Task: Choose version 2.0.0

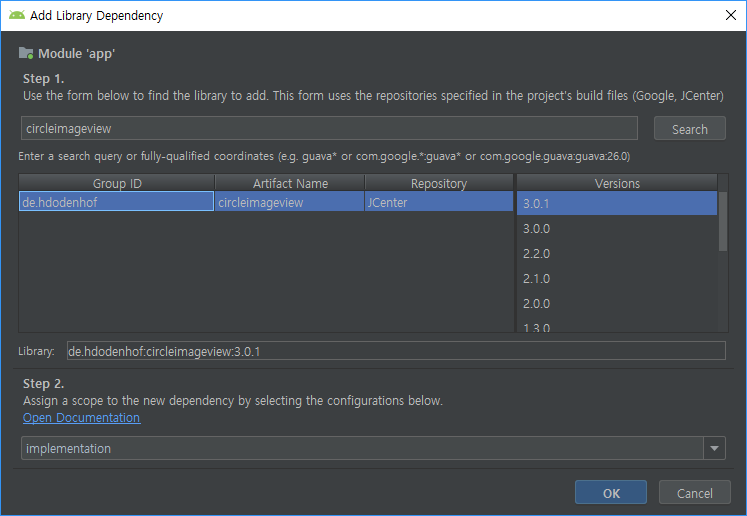Action: pyautogui.click(x=617, y=304)
